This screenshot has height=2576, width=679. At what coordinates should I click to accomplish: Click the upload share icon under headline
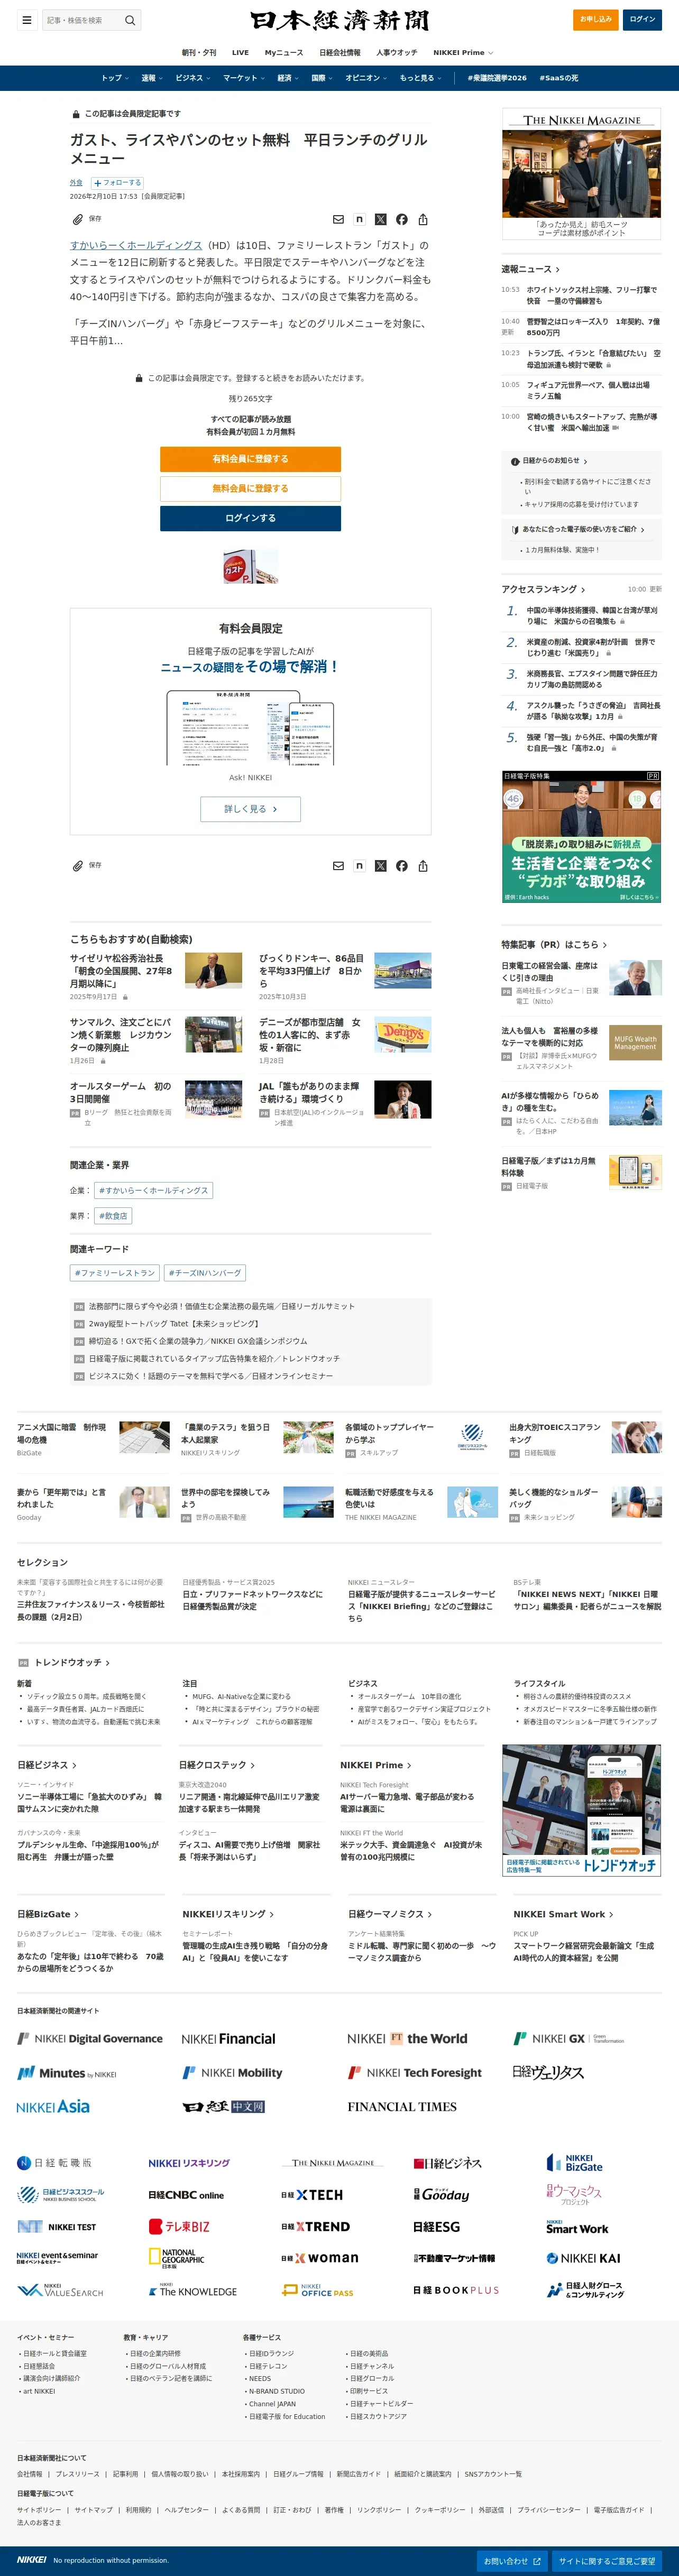point(423,219)
